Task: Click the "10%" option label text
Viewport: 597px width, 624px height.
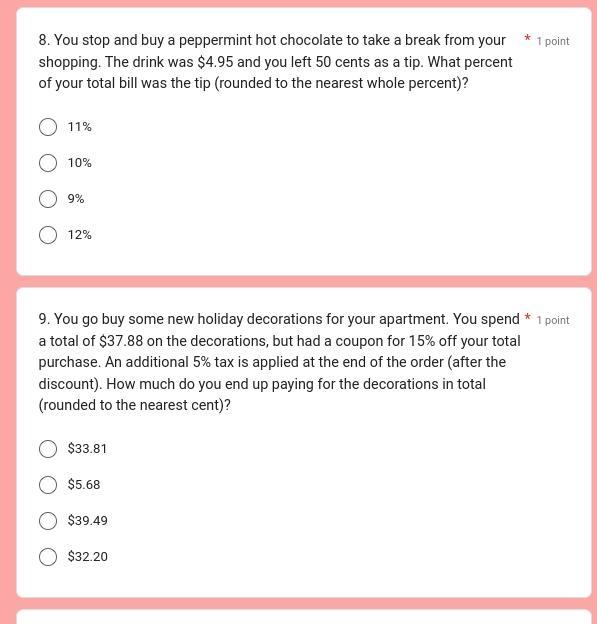Action: [80, 163]
